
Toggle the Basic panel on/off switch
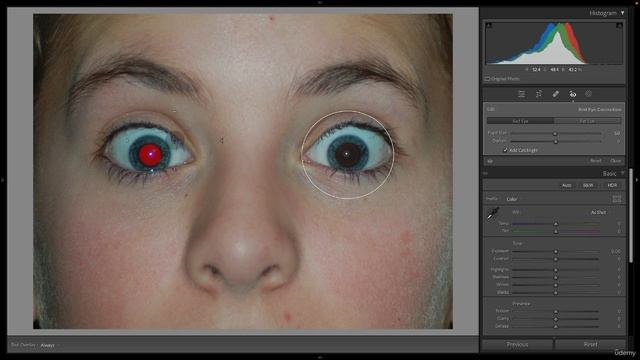tap(486, 173)
